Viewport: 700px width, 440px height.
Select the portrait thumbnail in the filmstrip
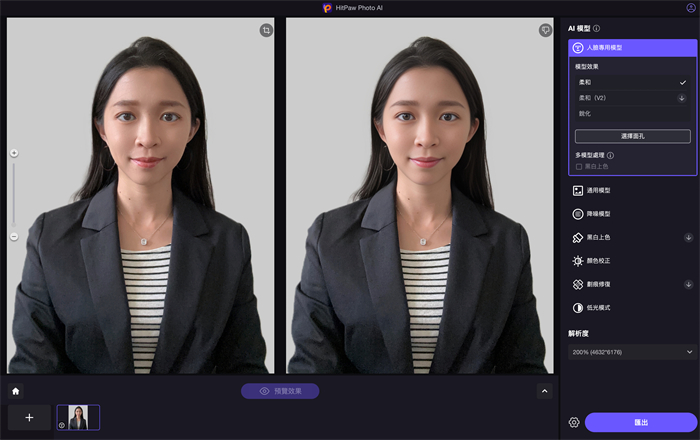click(x=78, y=417)
